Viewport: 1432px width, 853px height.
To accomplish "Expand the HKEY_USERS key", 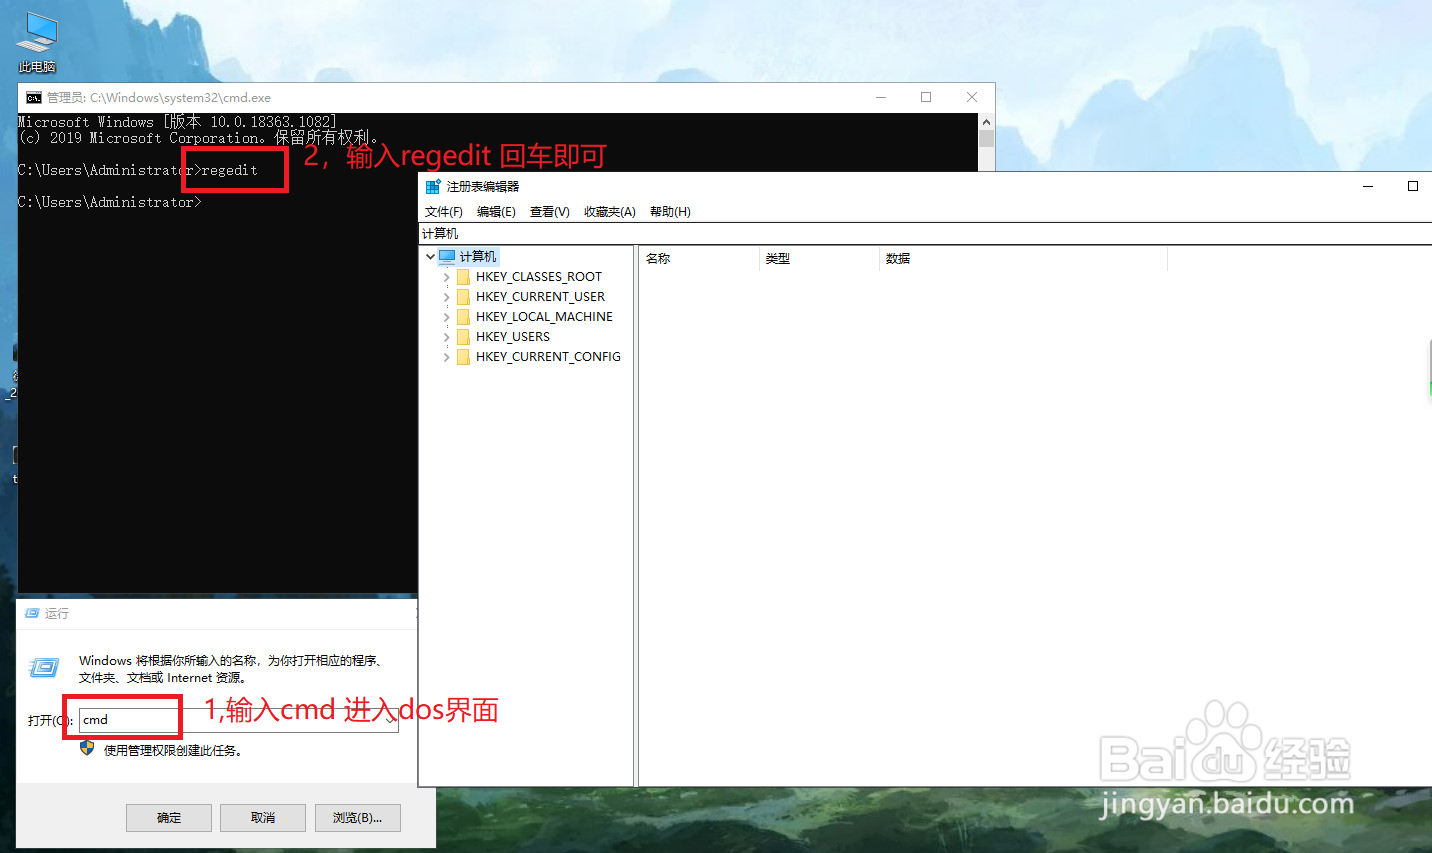I will (x=446, y=337).
